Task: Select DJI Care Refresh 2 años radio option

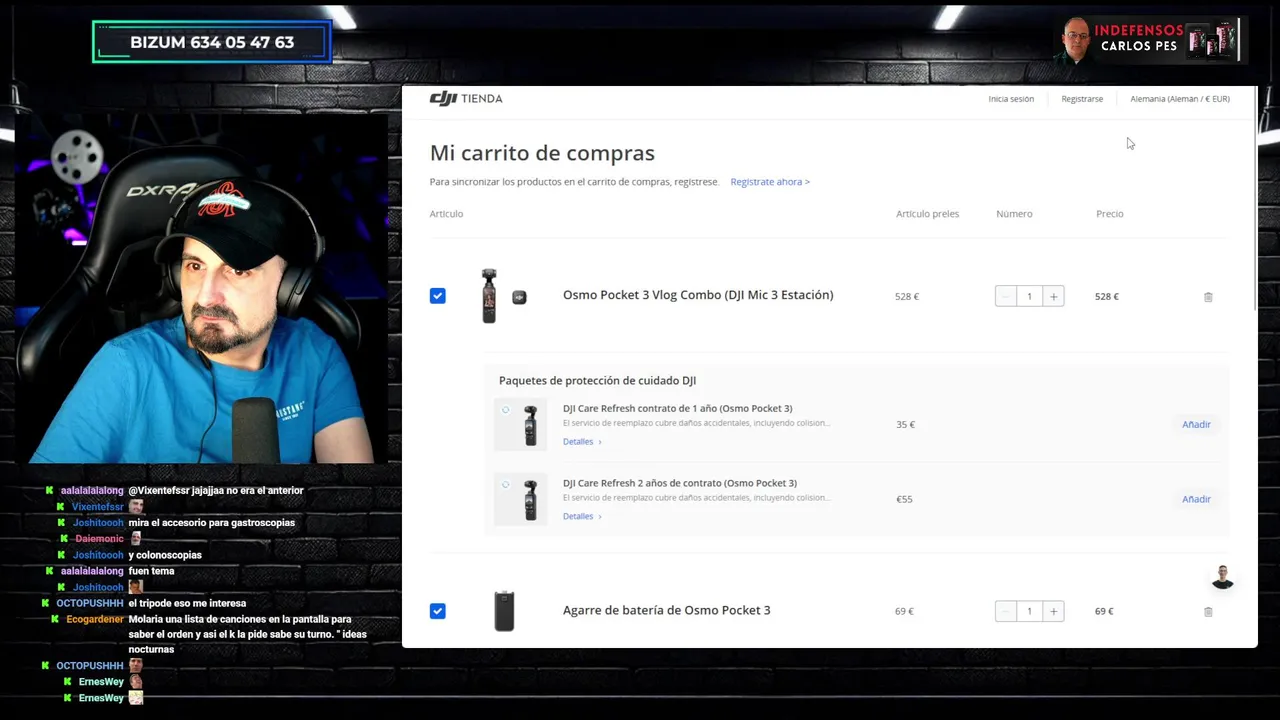Action: pos(506,485)
